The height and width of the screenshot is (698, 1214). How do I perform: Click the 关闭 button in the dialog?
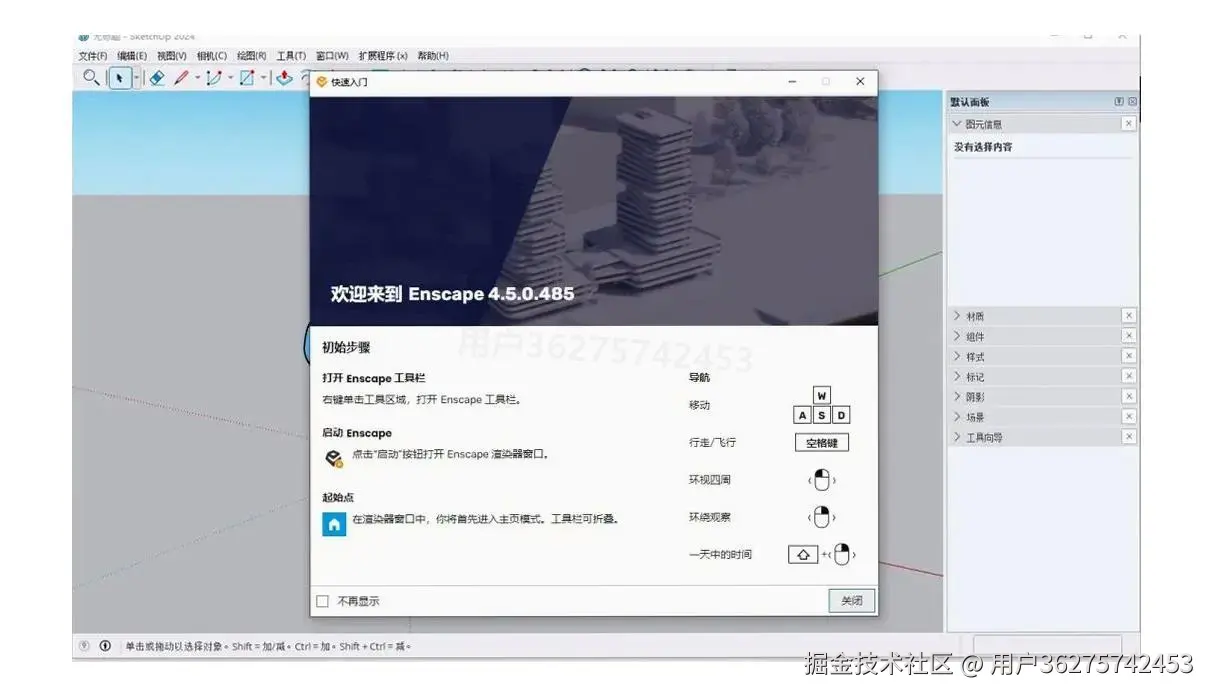851,601
